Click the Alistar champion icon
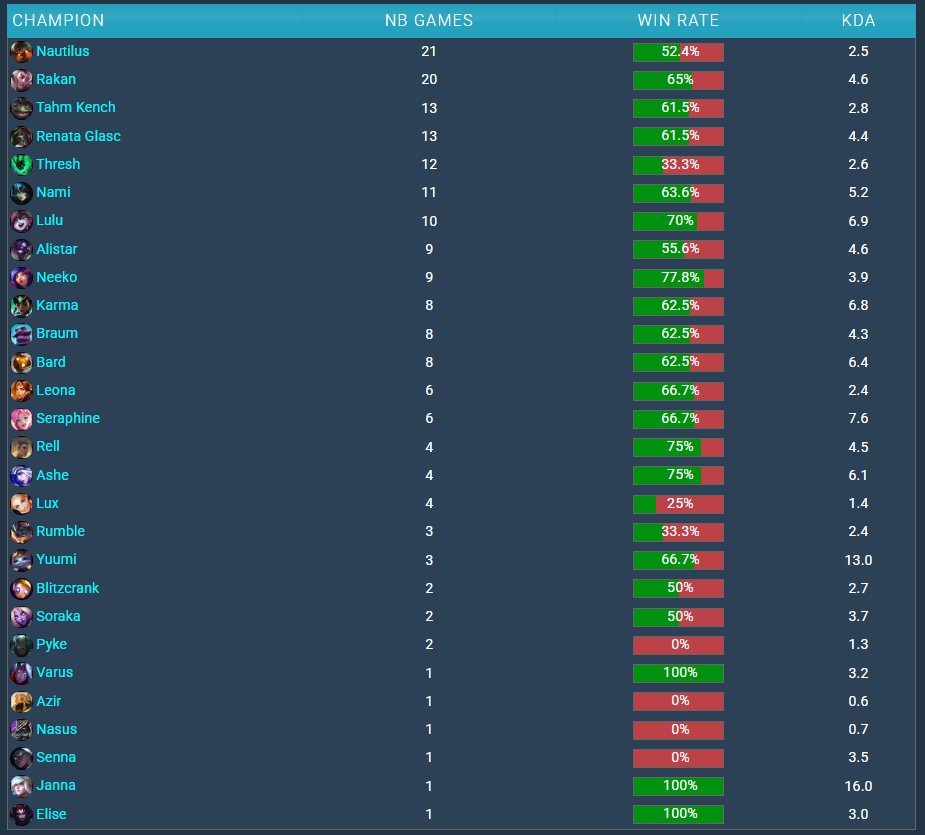925x835 pixels. tap(21, 250)
